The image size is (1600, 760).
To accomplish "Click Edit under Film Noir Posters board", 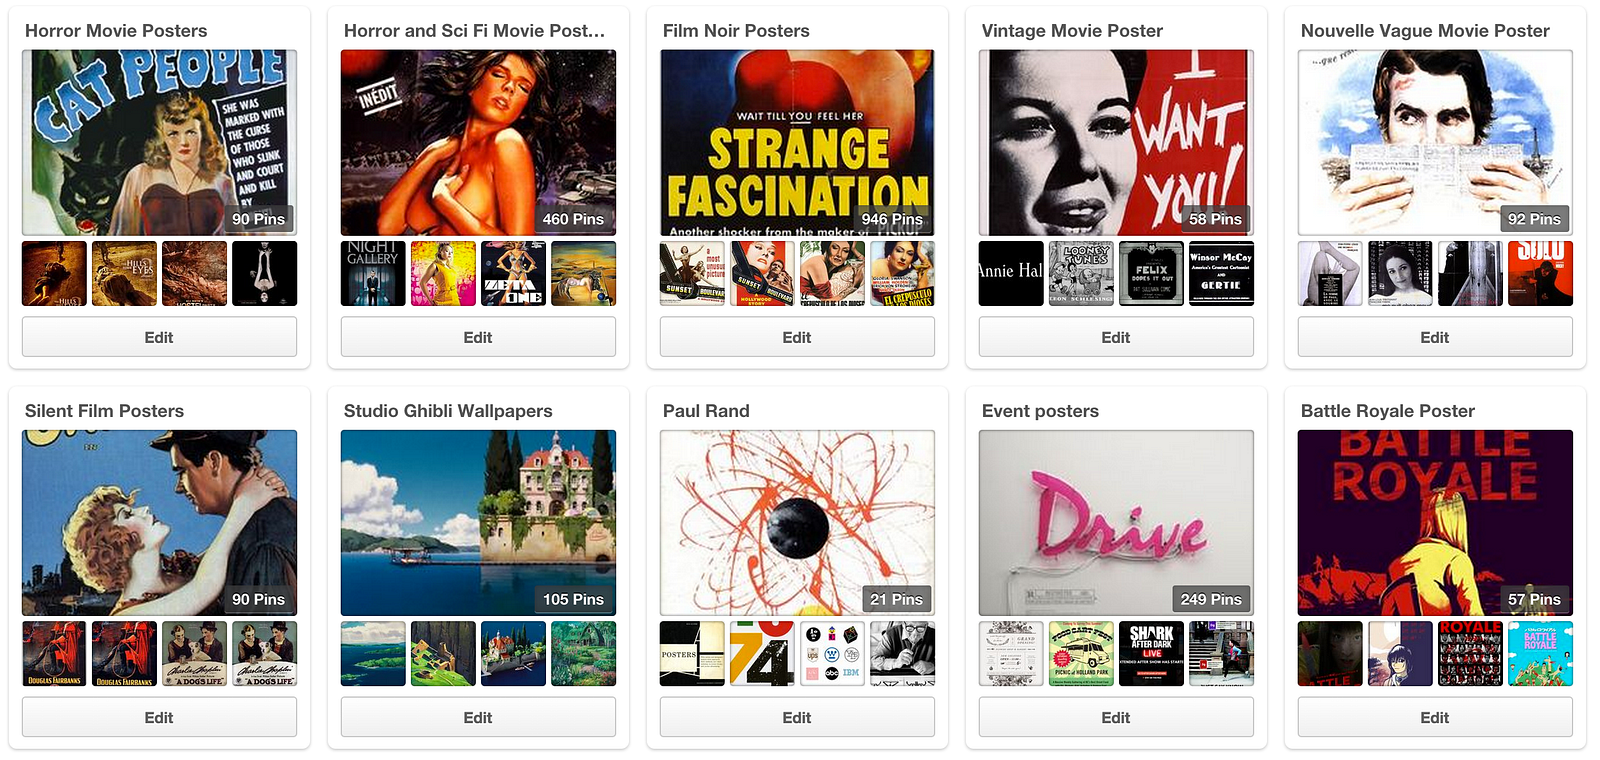I will [x=797, y=337].
